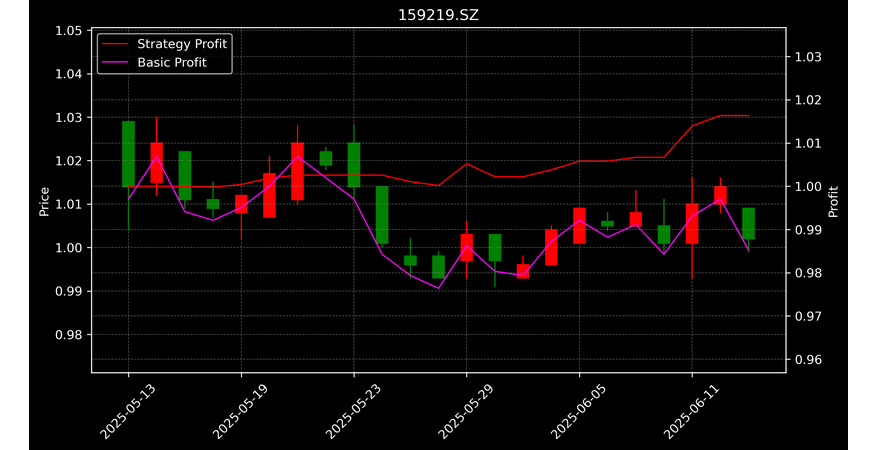
Task: Click the green candlestick body for 2025-05-23
Action: [354, 165]
